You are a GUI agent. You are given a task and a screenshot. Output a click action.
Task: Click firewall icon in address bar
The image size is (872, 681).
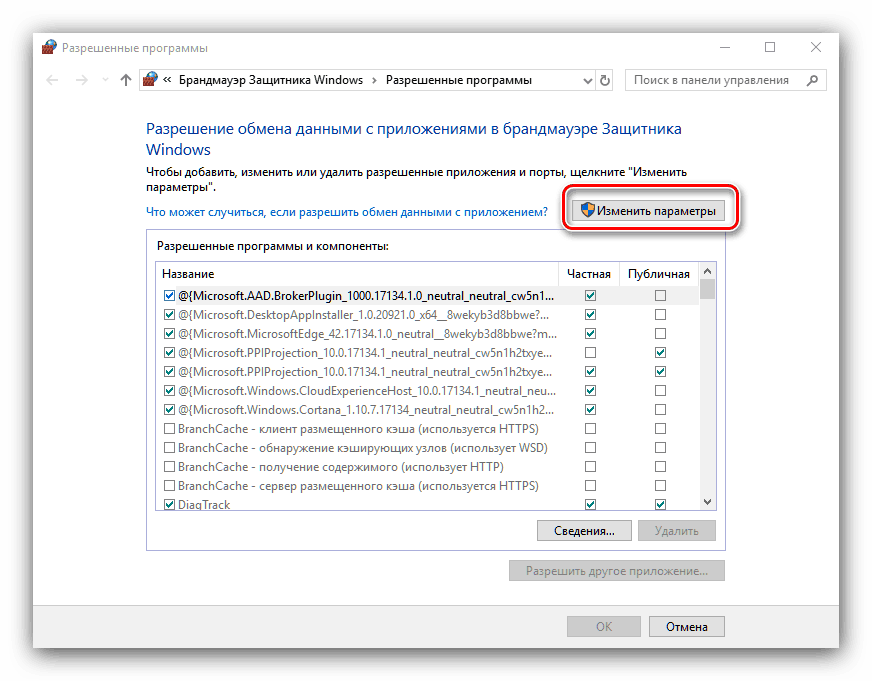click(150, 79)
